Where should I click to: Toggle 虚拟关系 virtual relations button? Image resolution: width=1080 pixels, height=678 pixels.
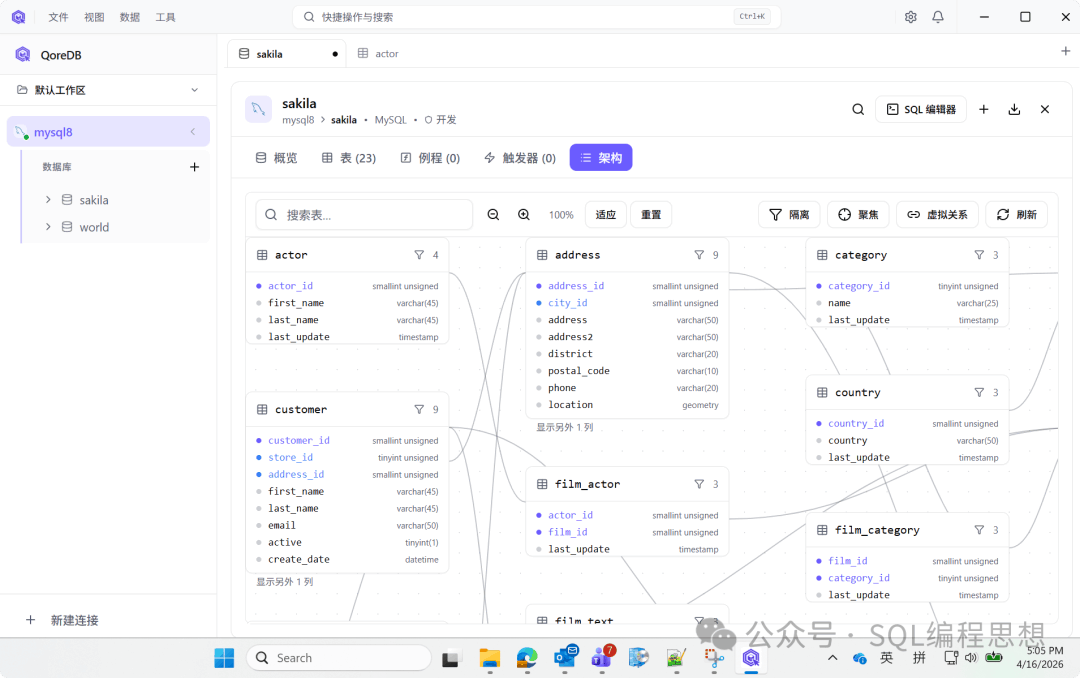pyautogui.click(x=937, y=215)
